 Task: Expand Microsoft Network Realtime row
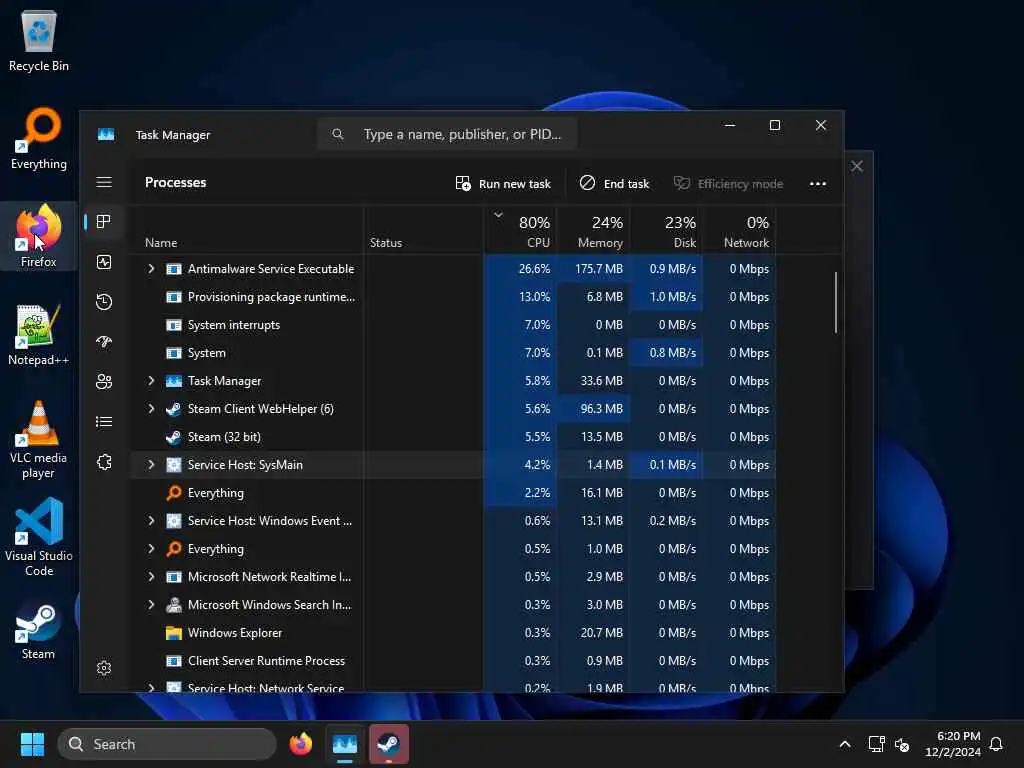pyautogui.click(x=151, y=577)
